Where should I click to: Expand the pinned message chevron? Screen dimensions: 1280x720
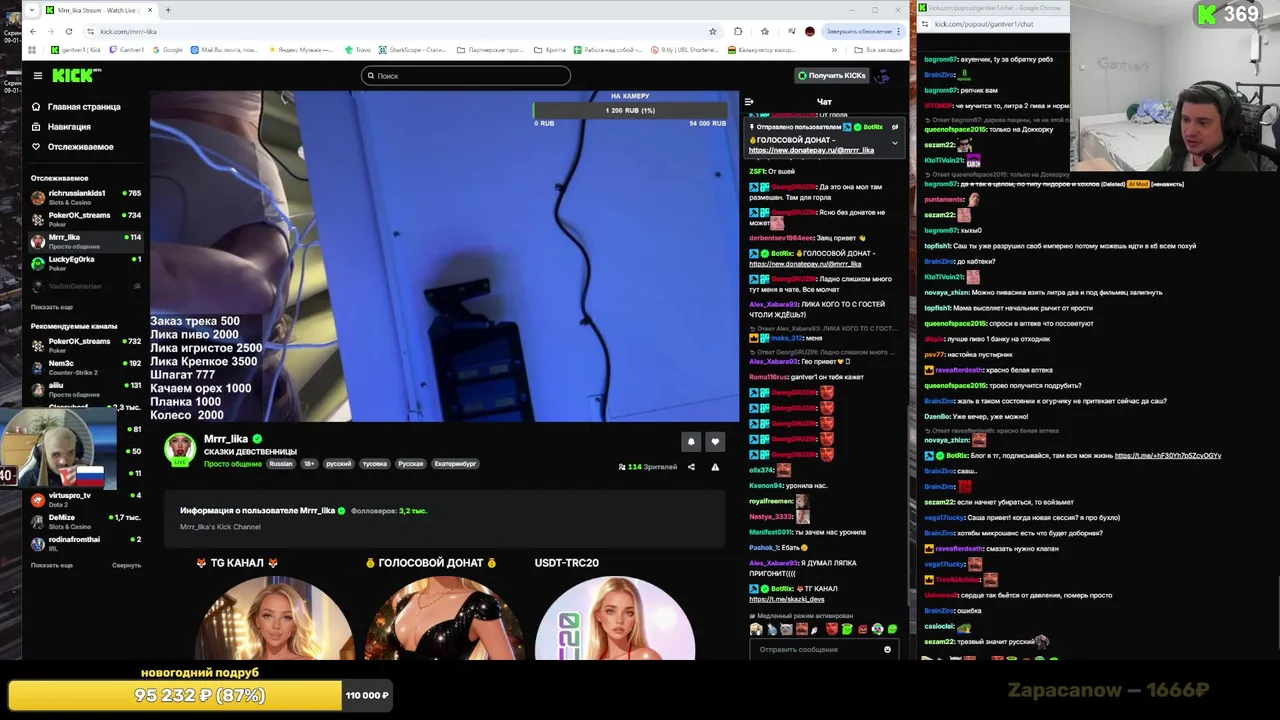(895, 143)
